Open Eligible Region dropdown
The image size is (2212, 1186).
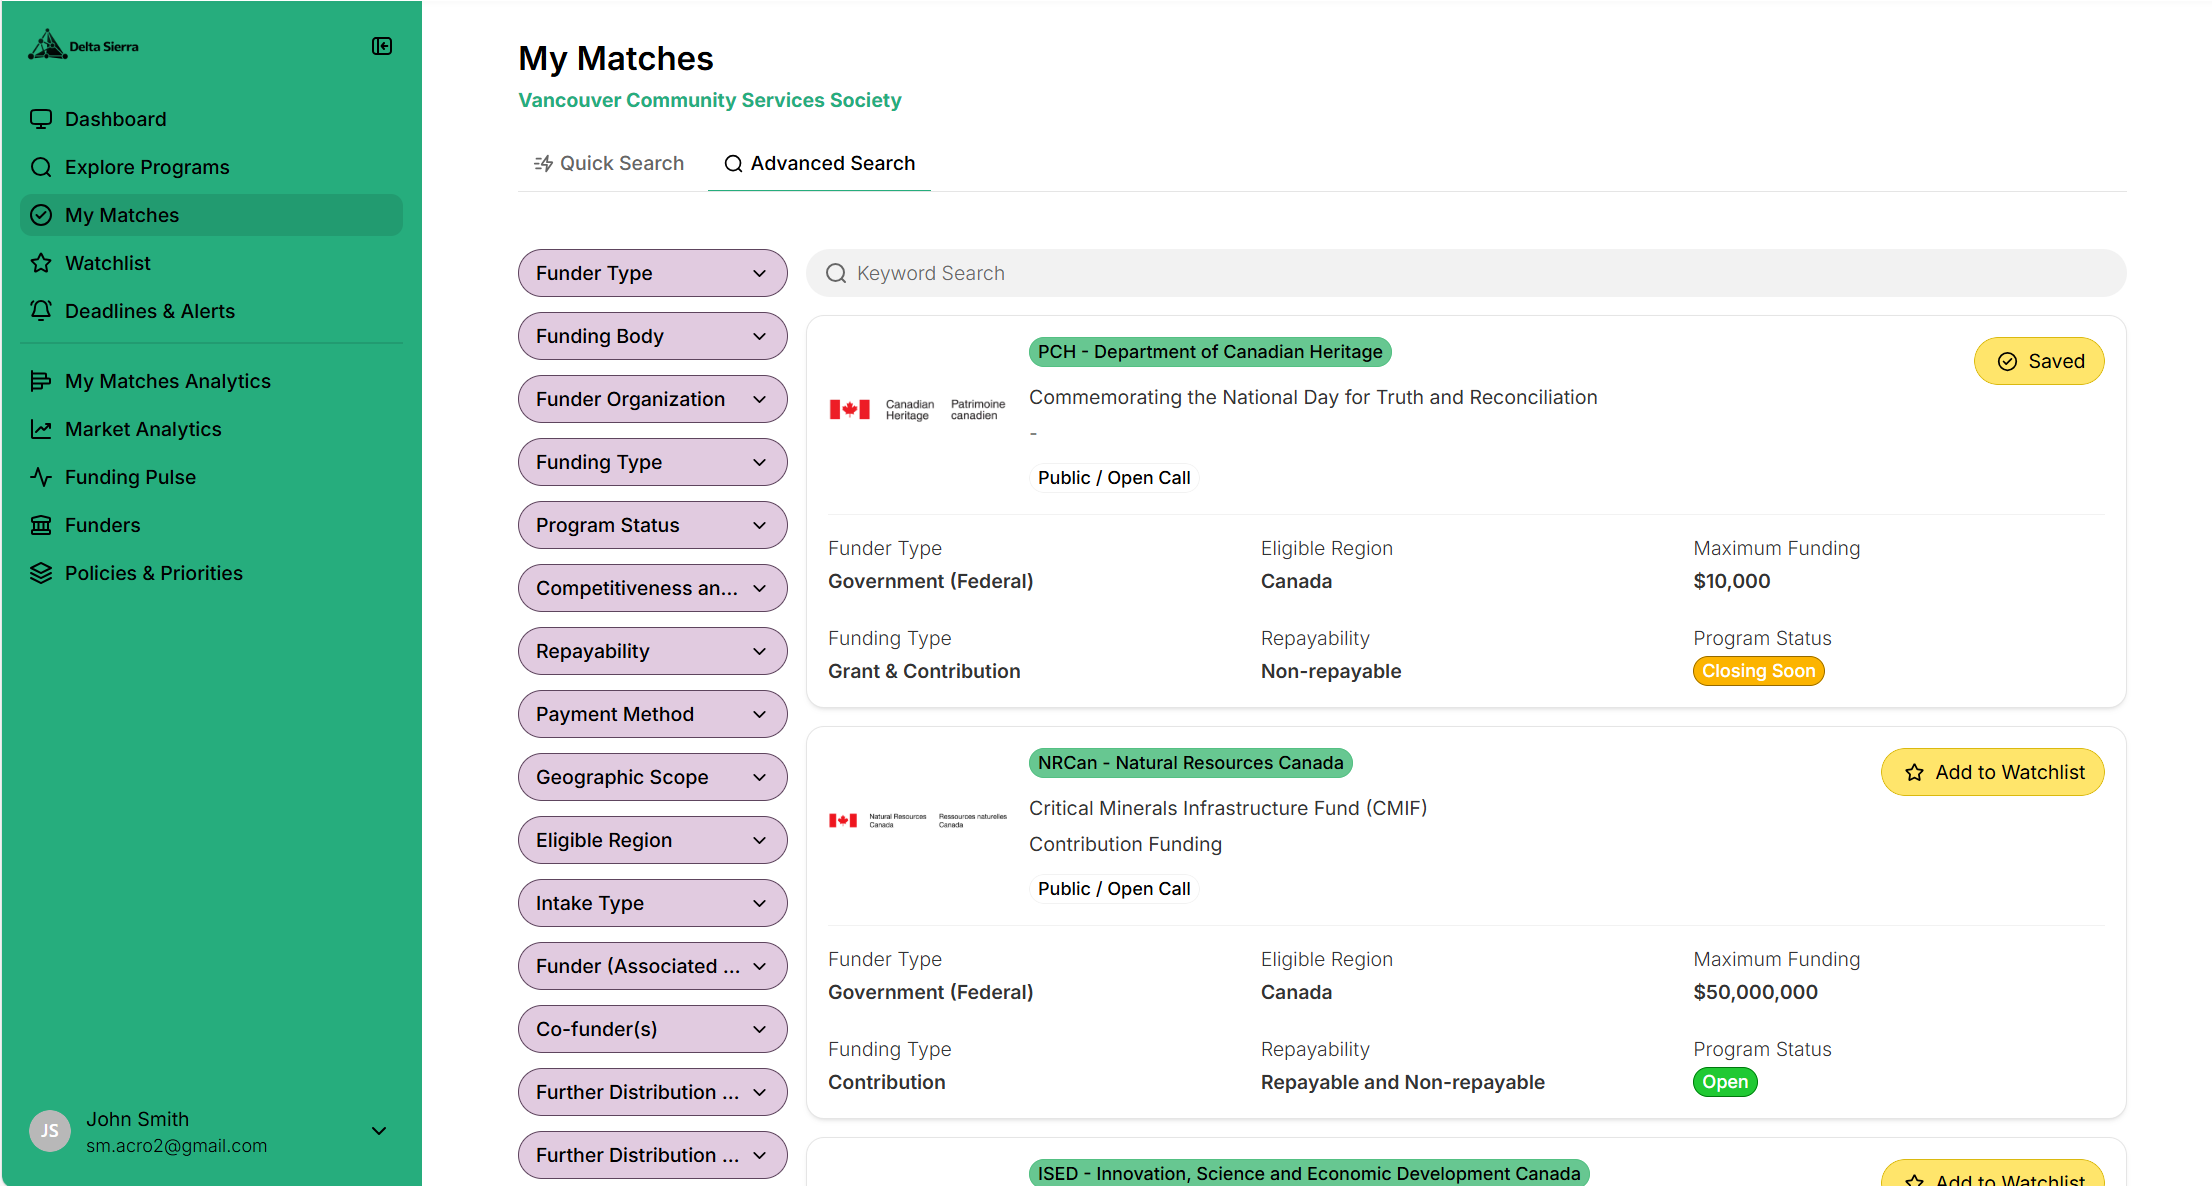point(652,840)
